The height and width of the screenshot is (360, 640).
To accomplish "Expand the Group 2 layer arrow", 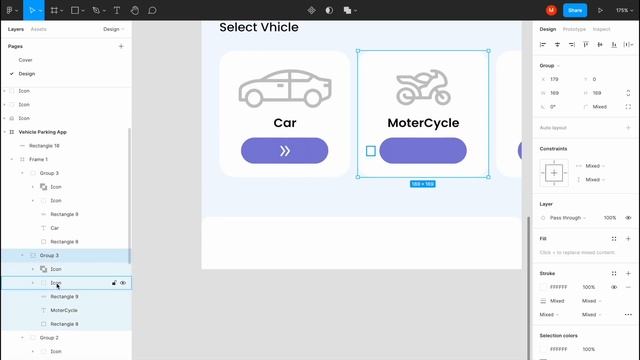I will tap(22, 338).
